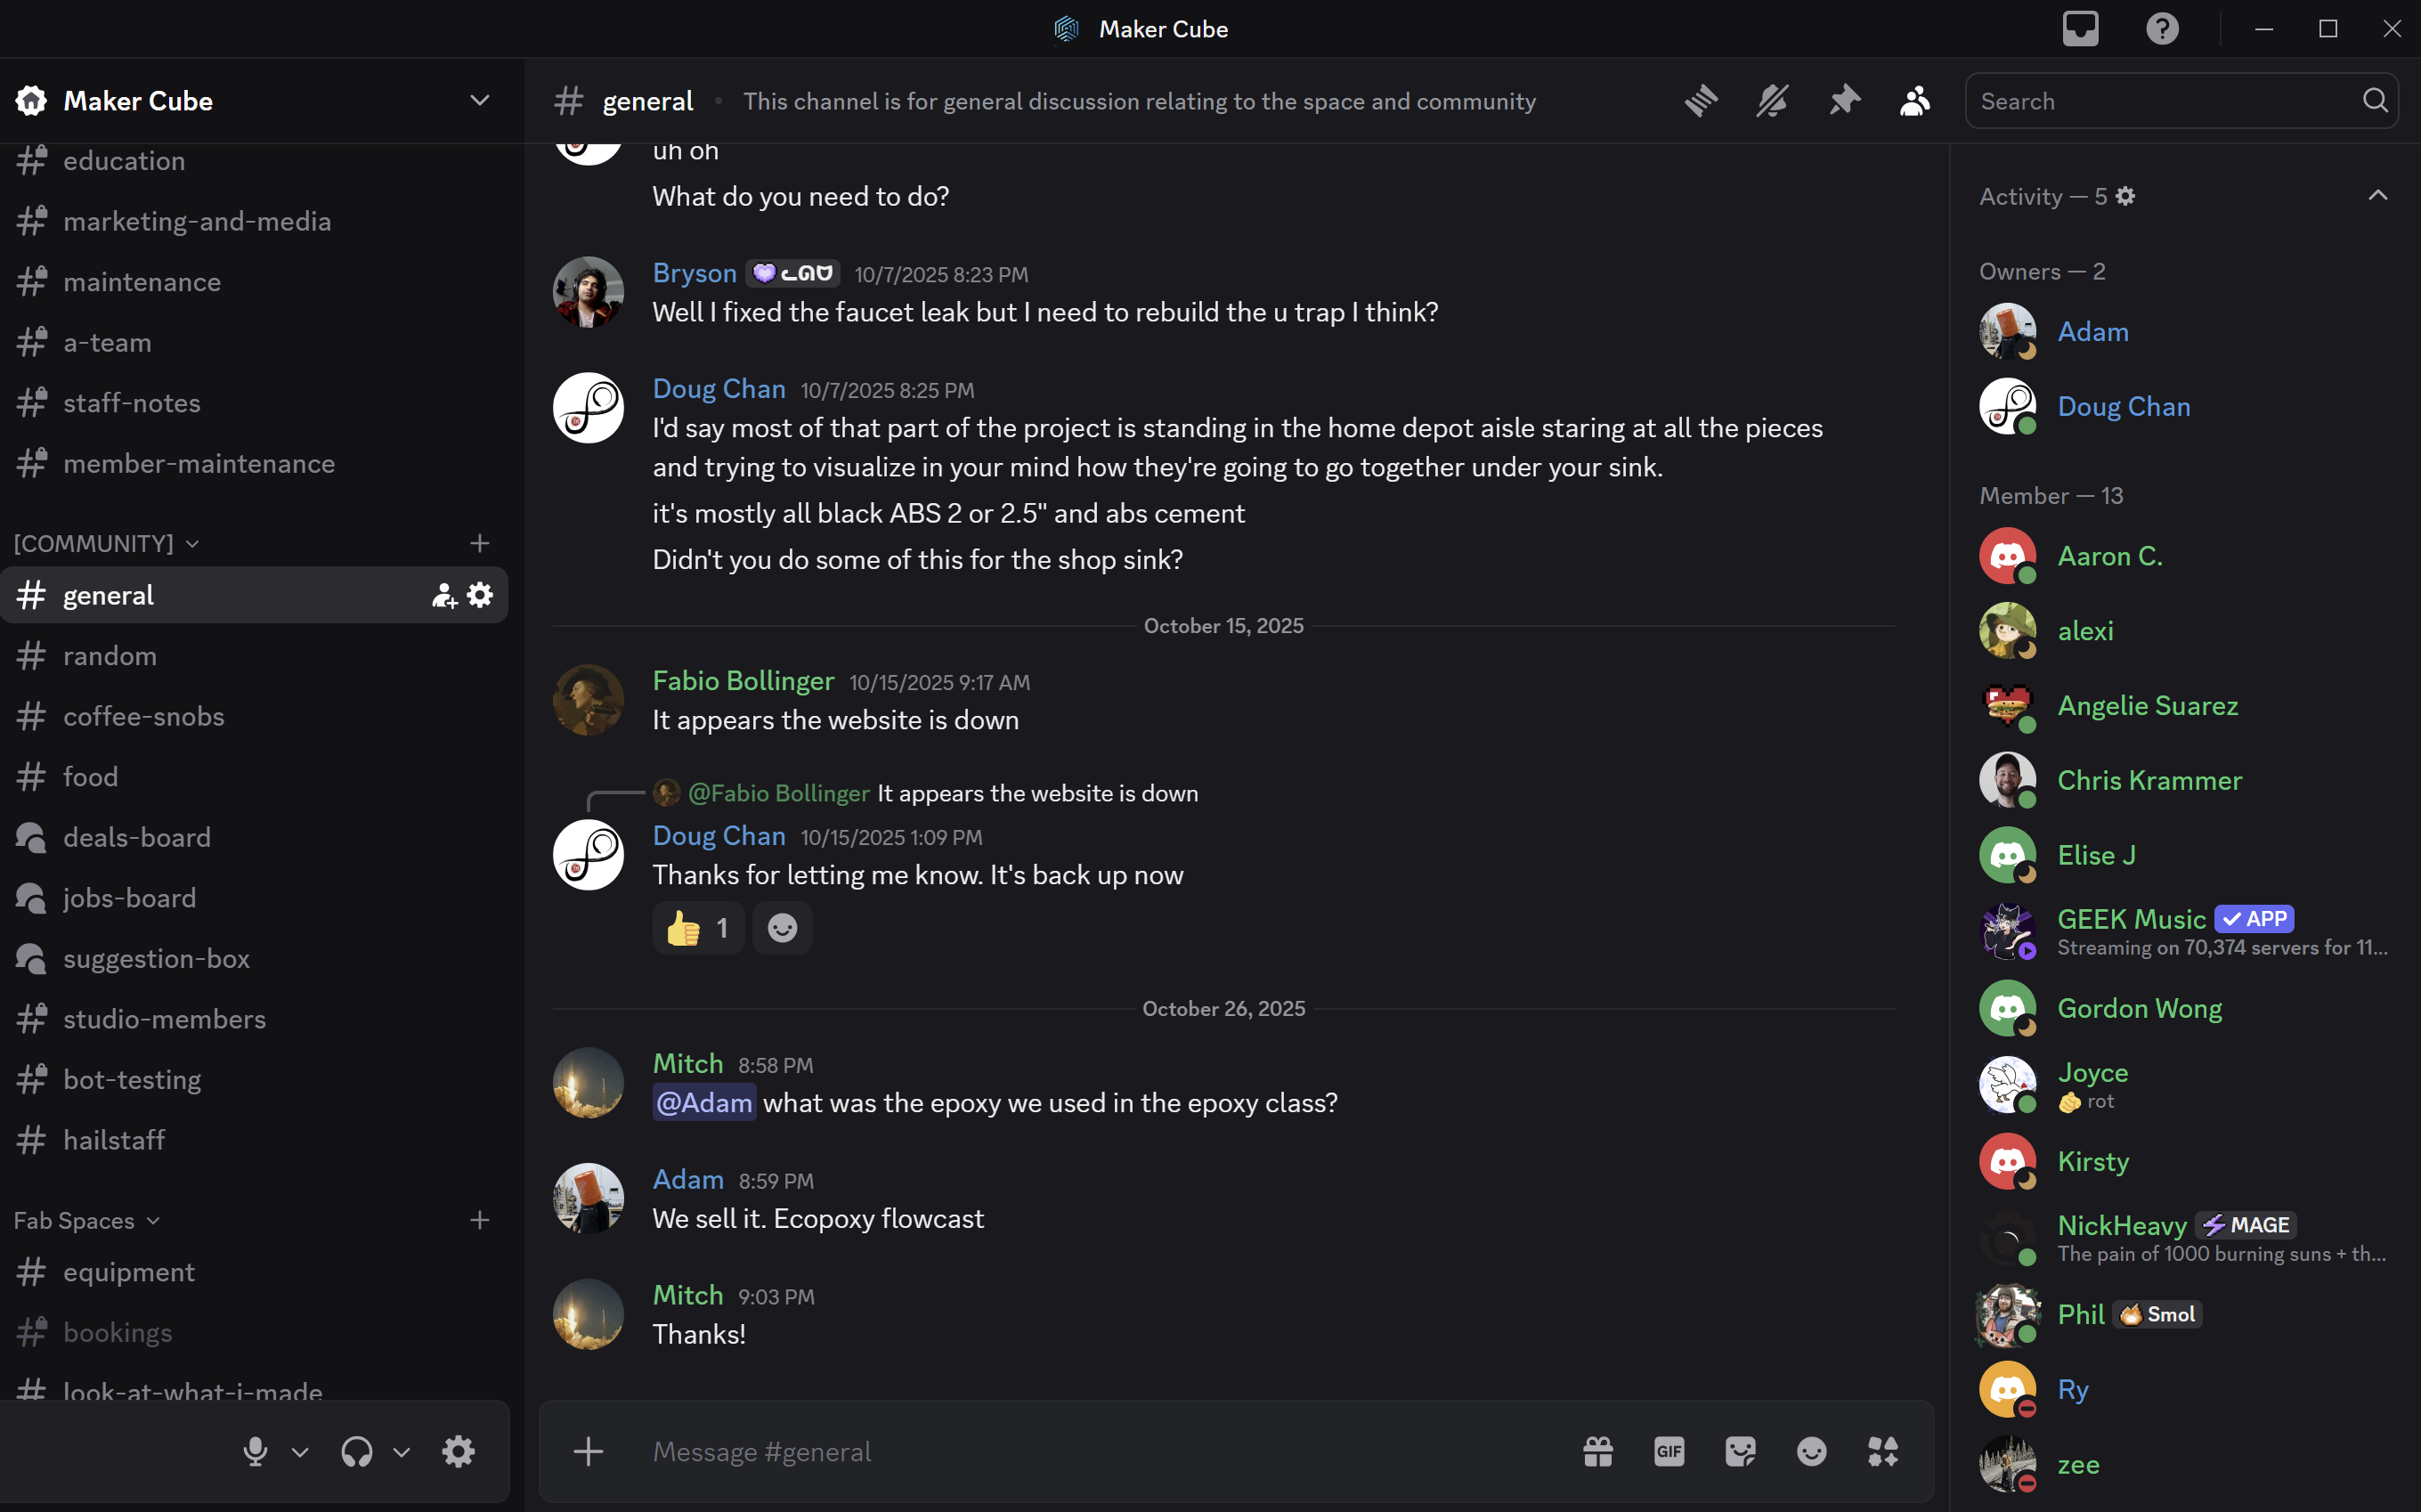Open the Maker Cube server dropdown
Image resolution: width=2421 pixels, height=1512 pixels.
click(x=479, y=100)
